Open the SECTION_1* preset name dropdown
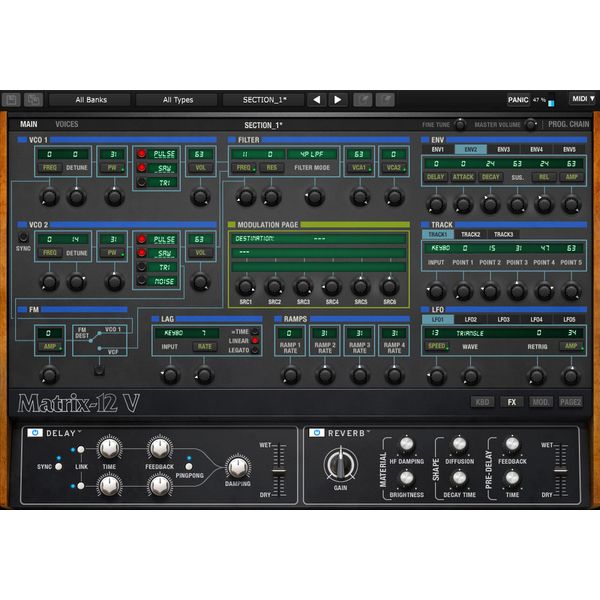This screenshot has width=600, height=600. click(264, 100)
